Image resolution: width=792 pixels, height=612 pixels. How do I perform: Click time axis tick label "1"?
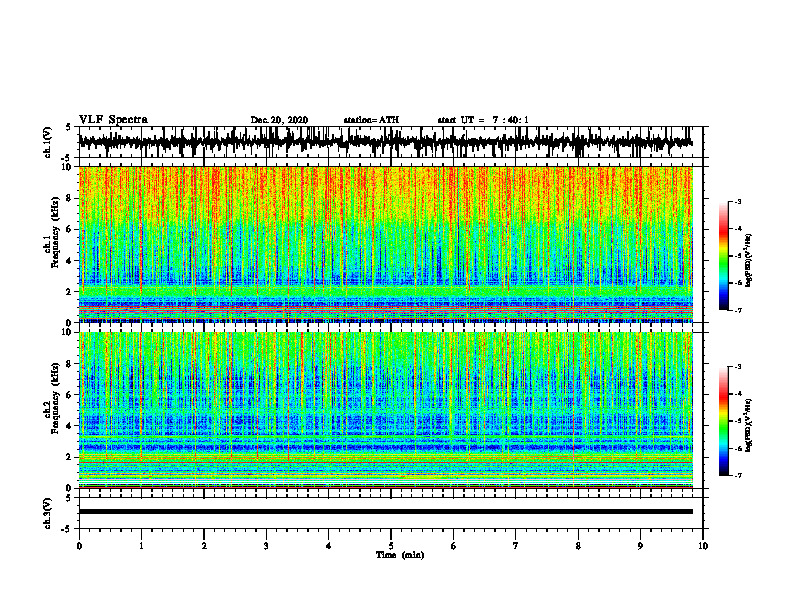pos(141,546)
